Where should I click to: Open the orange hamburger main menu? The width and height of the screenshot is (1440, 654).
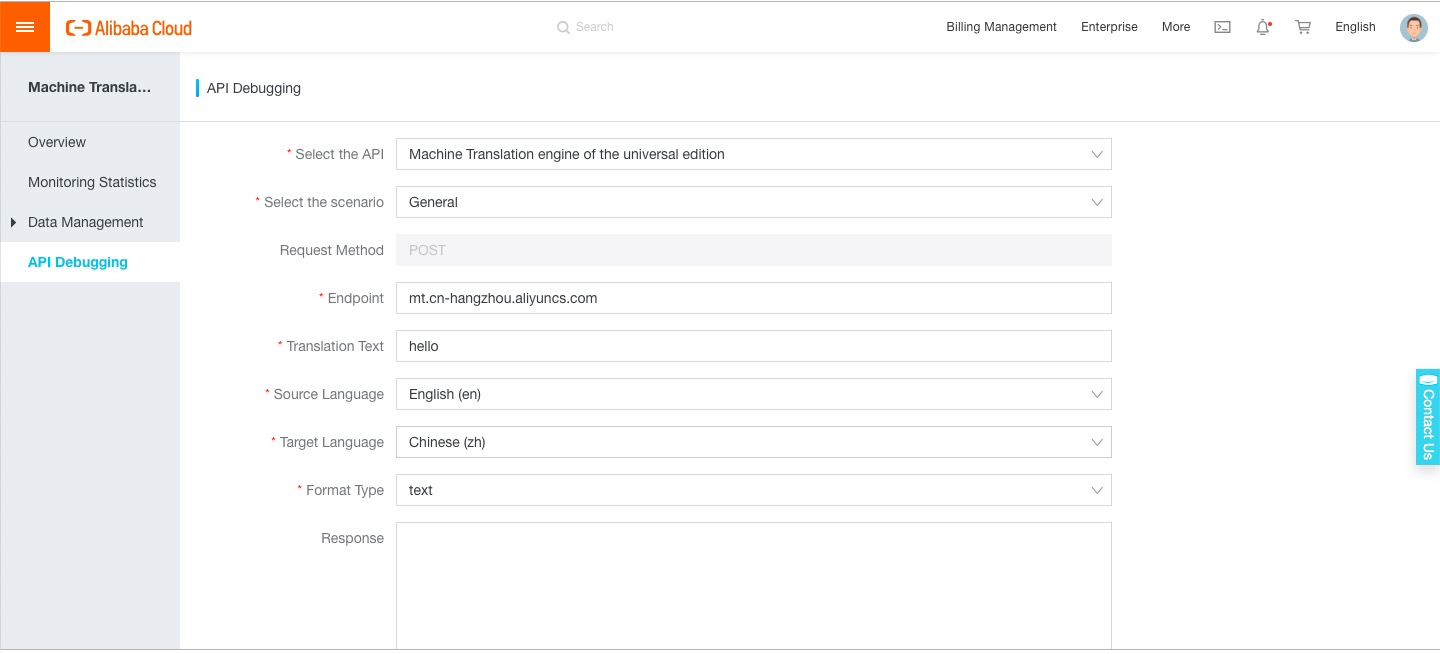25,27
